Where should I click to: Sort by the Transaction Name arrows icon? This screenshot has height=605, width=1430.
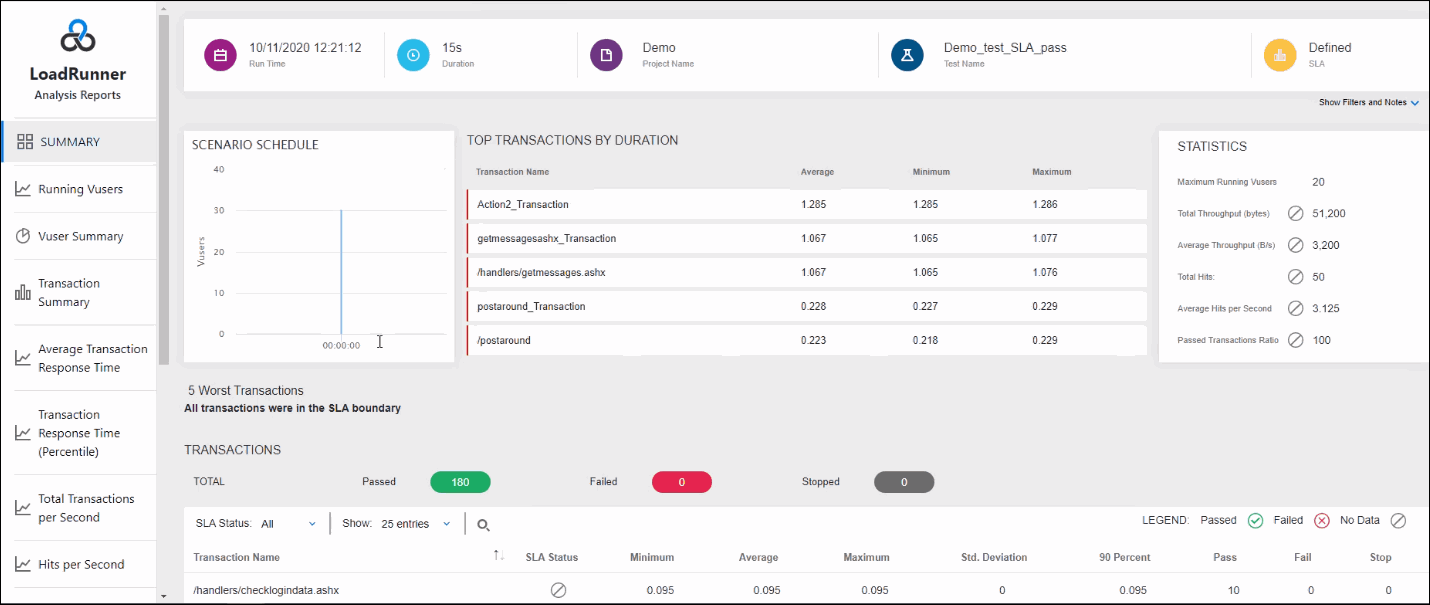(x=499, y=556)
